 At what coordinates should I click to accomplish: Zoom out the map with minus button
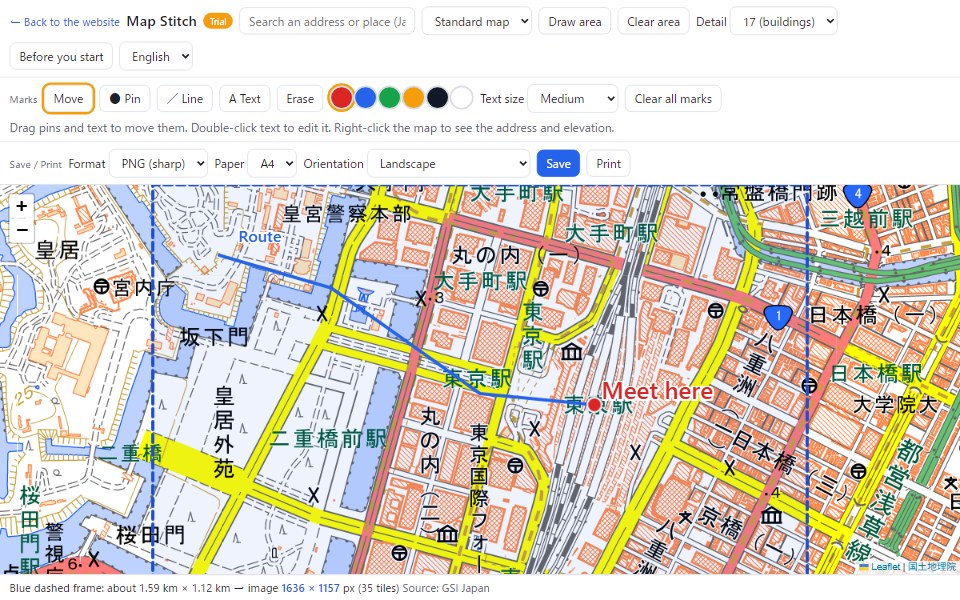point(21,231)
